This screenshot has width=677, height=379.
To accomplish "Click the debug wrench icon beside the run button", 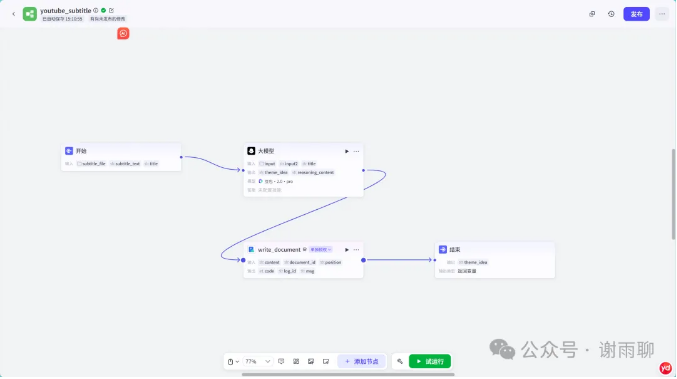I will coord(400,361).
